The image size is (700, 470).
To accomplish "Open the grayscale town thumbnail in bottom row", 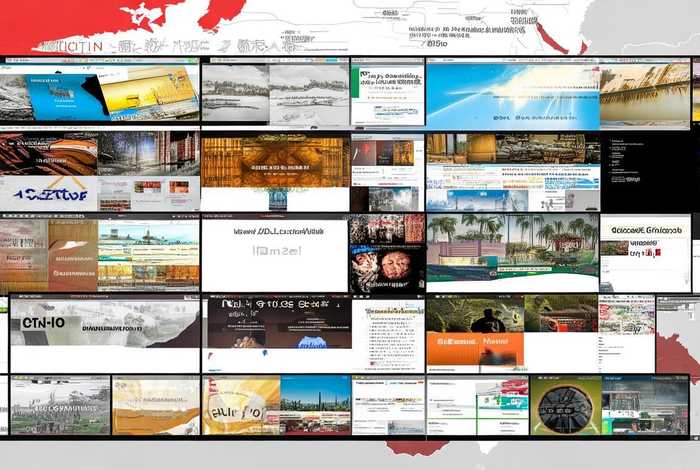I will (x=60, y=406).
